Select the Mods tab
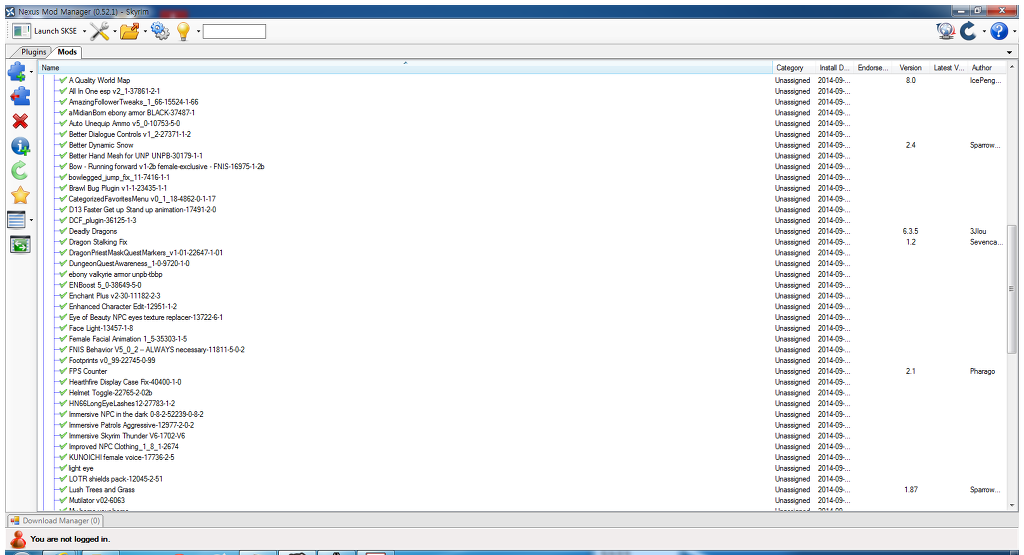This screenshot has width=1024, height=555. click(x=67, y=52)
